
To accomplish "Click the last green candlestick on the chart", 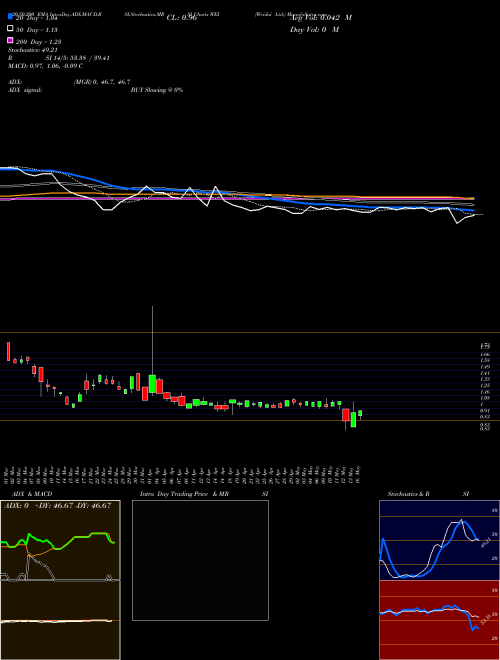I will [x=360, y=413].
